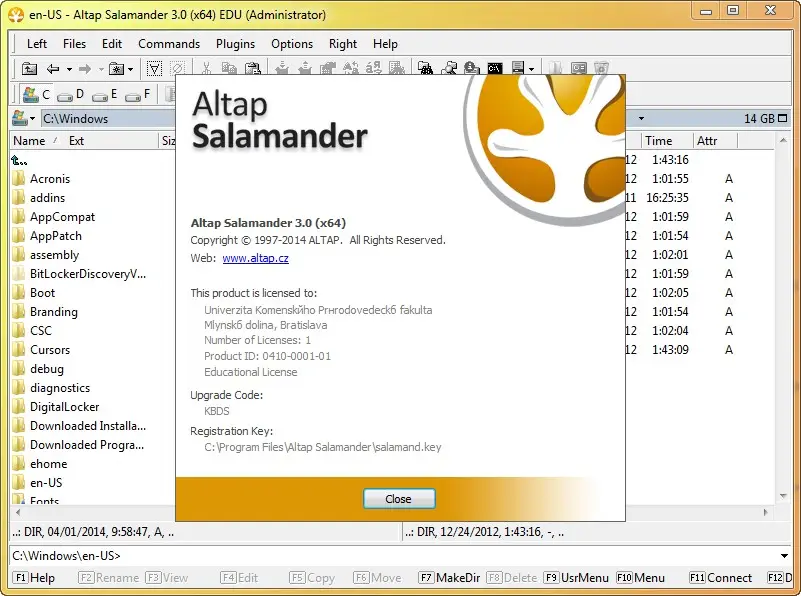
Task: Expand the User Menu dropdown arrow
Action: tap(531, 69)
